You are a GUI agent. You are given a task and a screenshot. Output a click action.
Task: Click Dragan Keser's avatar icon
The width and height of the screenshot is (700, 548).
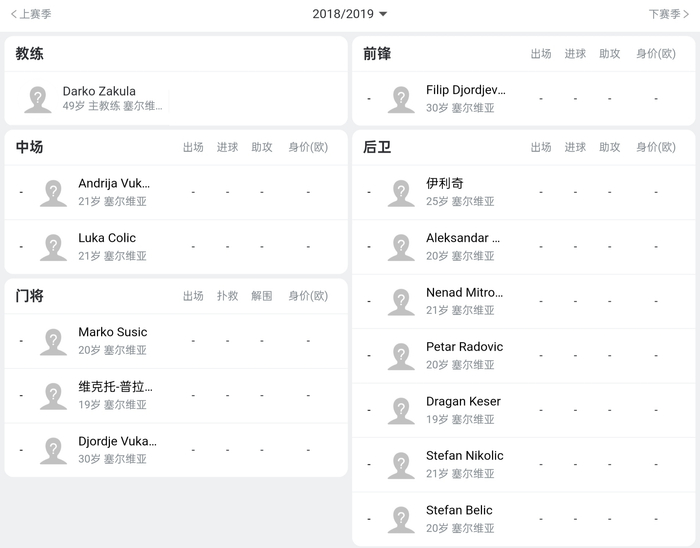point(401,410)
